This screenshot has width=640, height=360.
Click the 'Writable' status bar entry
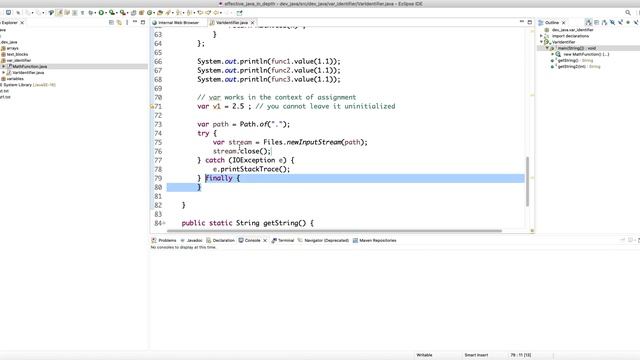click(x=424, y=355)
